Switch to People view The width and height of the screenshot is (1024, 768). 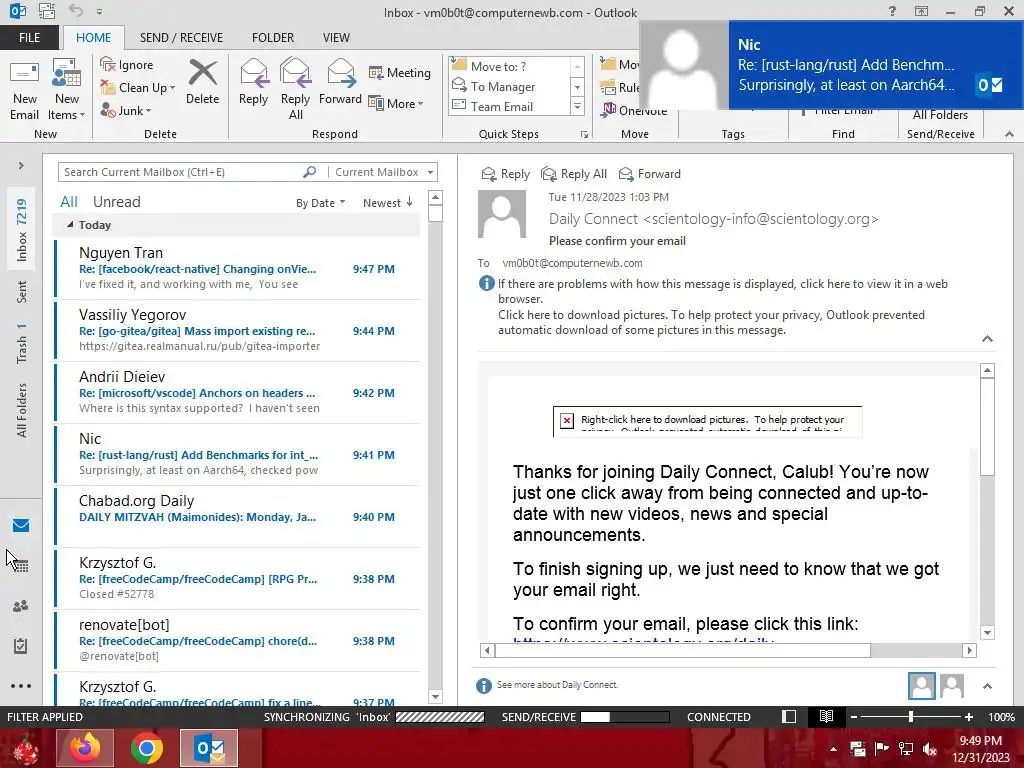[21, 606]
